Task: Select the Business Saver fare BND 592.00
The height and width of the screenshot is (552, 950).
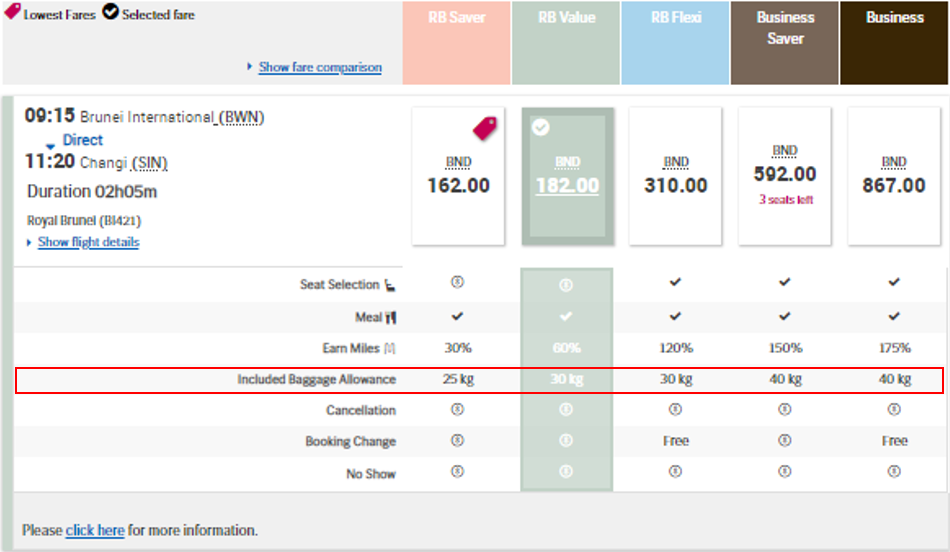Action: pos(785,176)
